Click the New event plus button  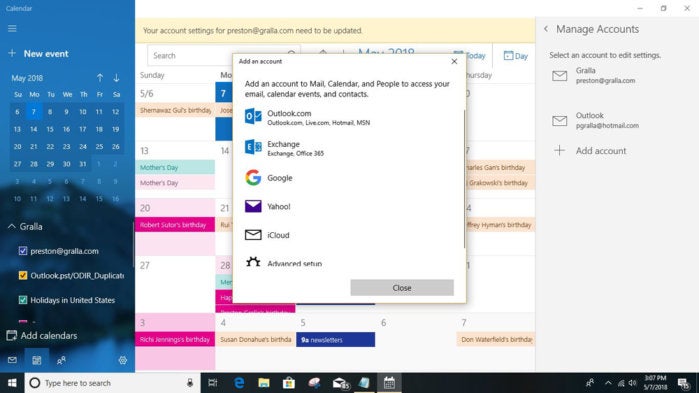click(12, 53)
